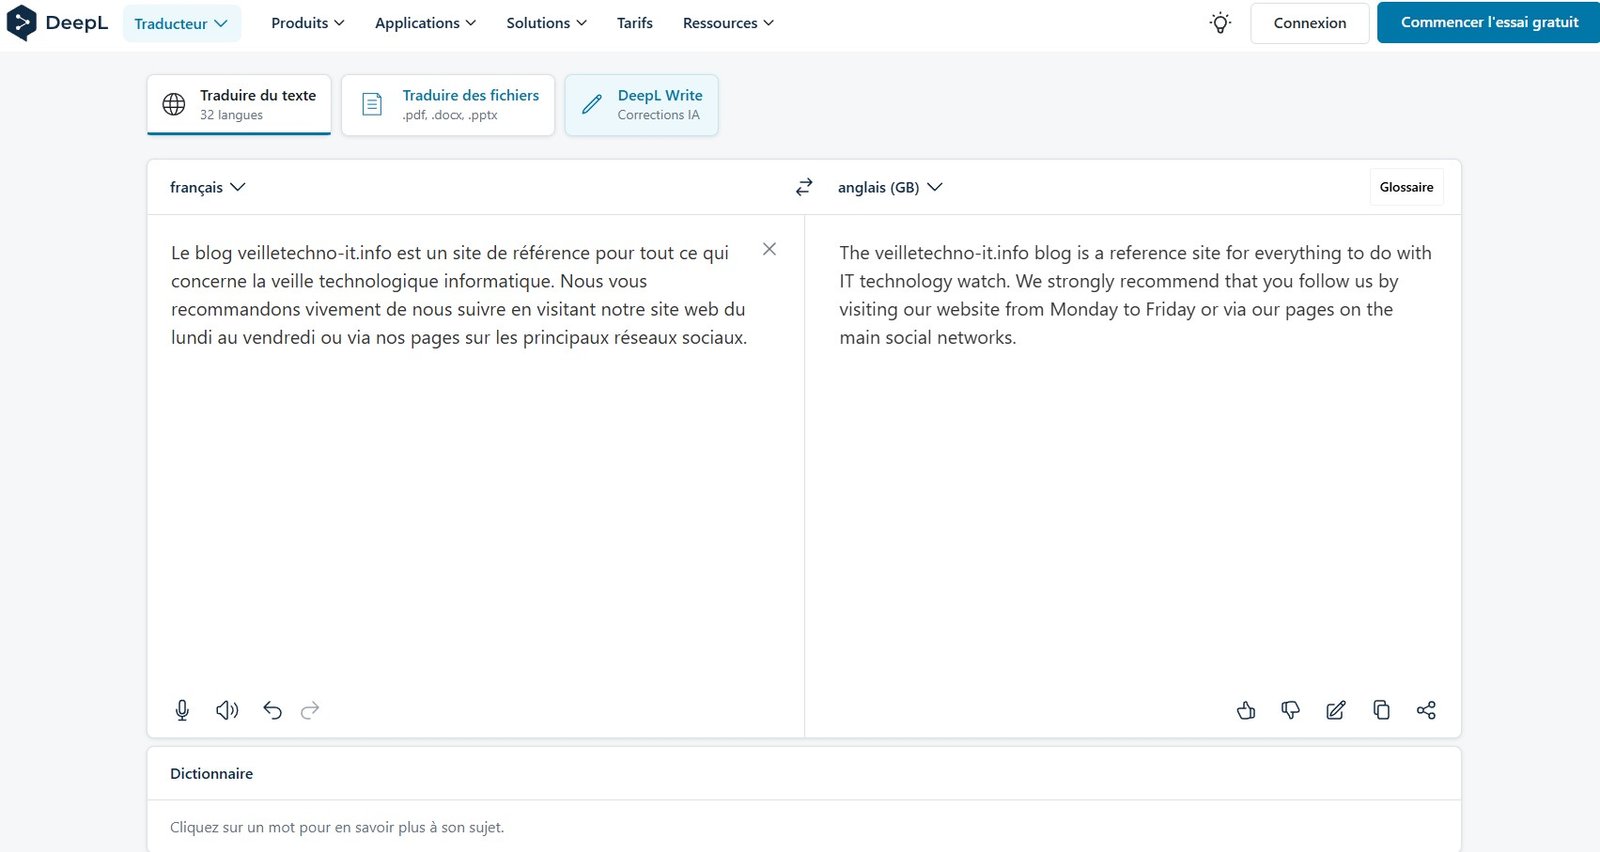Redo the edit arrow

pos(310,710)
